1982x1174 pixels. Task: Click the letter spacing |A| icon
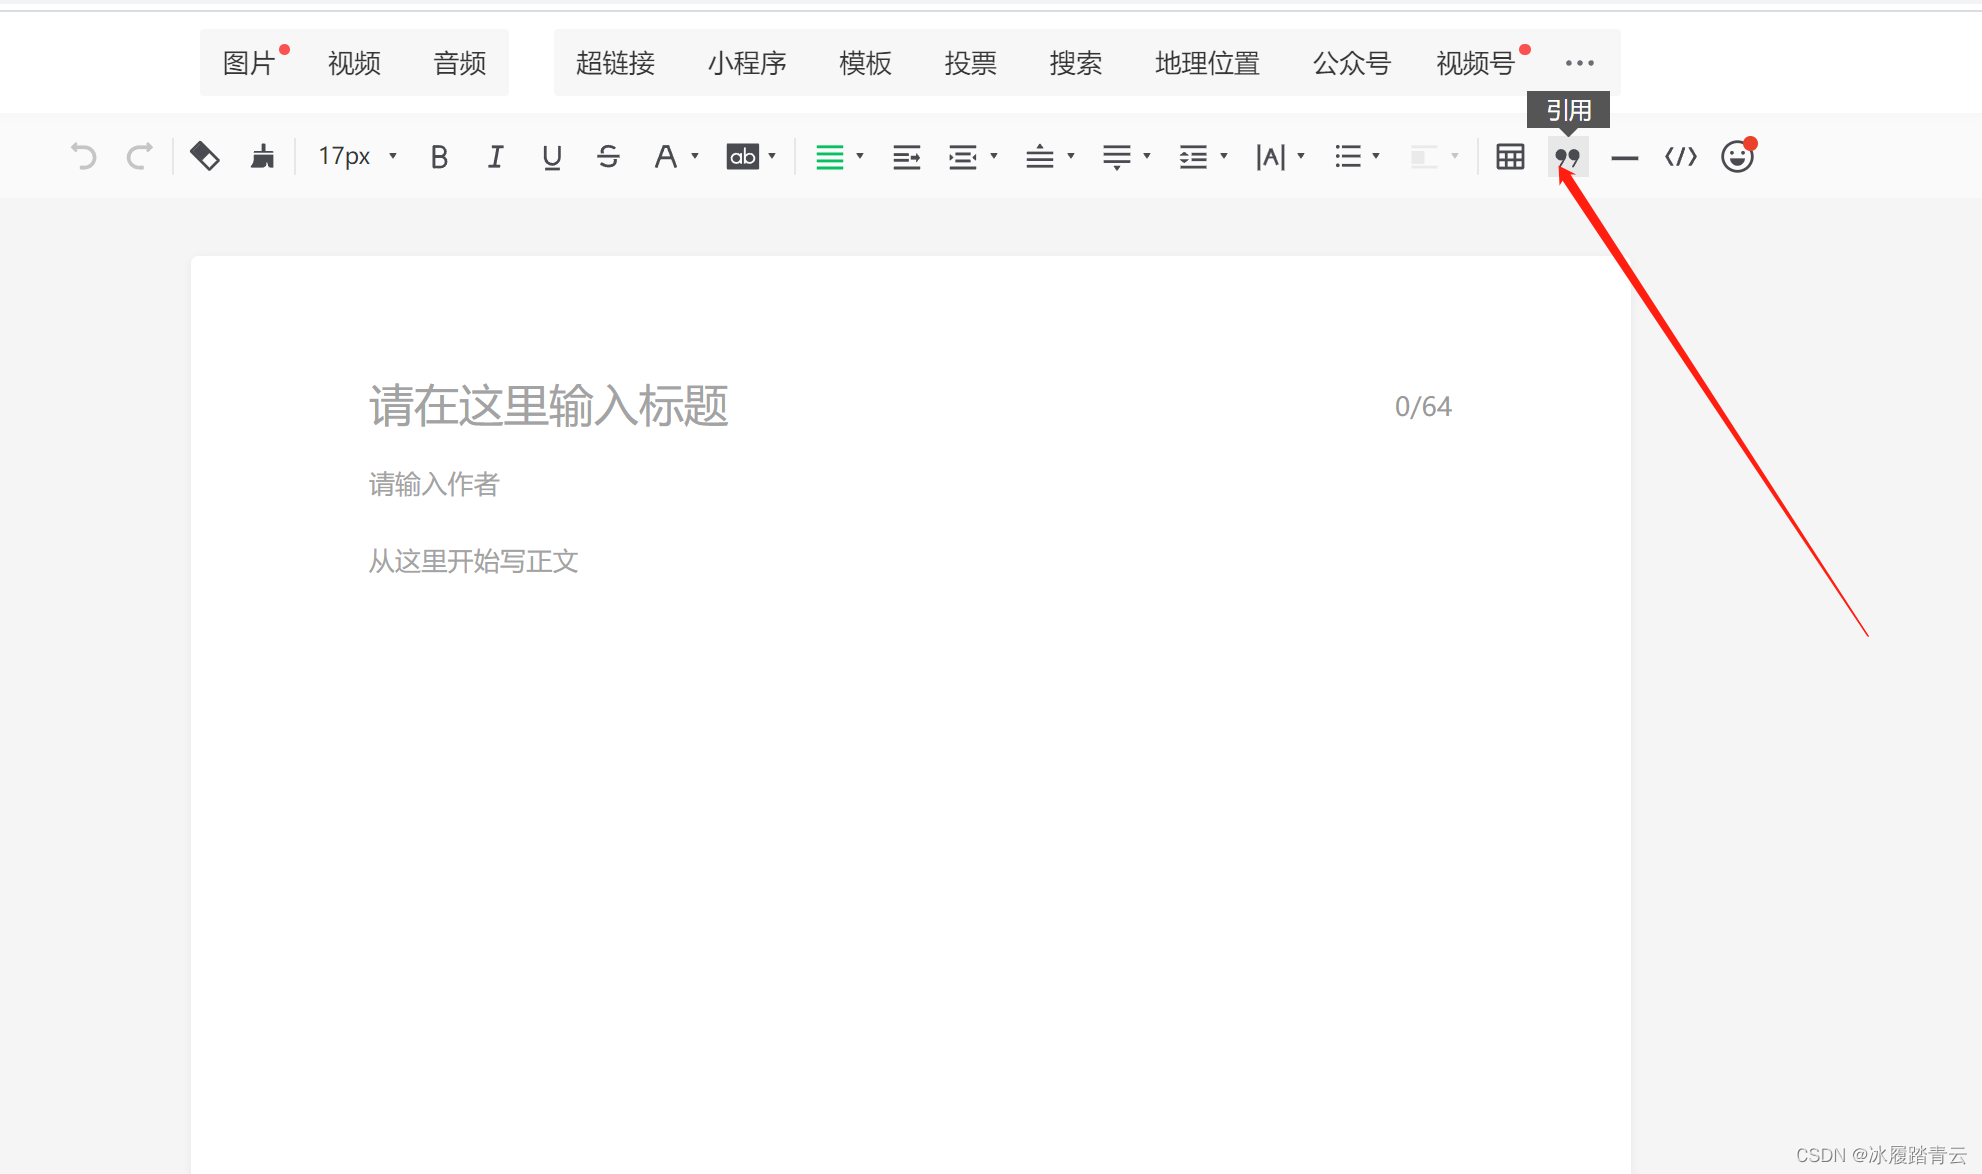[x=1271, y=157]
